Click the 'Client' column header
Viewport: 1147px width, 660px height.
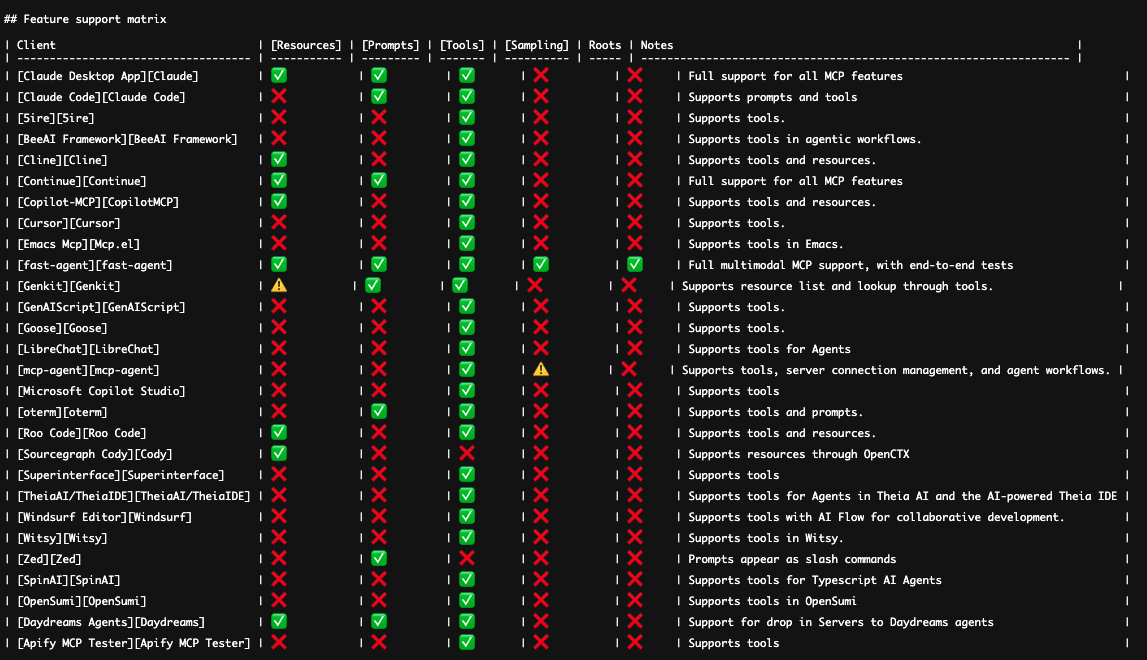(36, 45)
